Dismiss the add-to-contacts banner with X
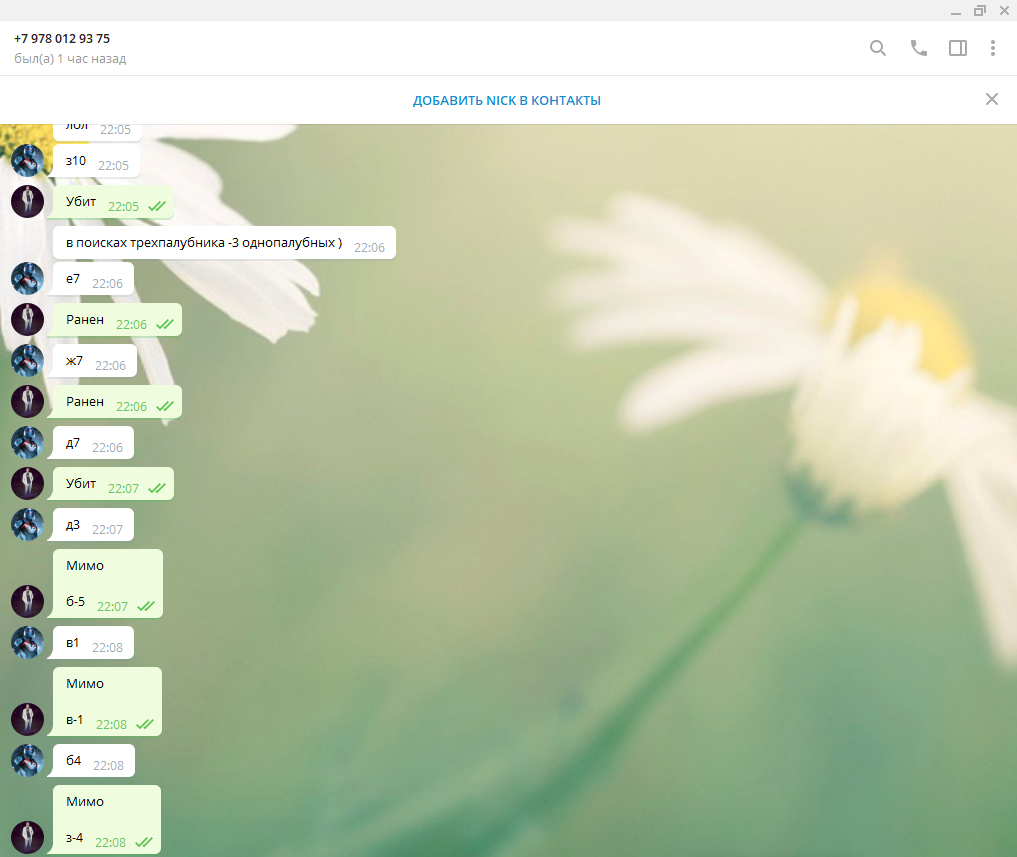The height and width of the screenshot is (857, 1017). [992, 99]
